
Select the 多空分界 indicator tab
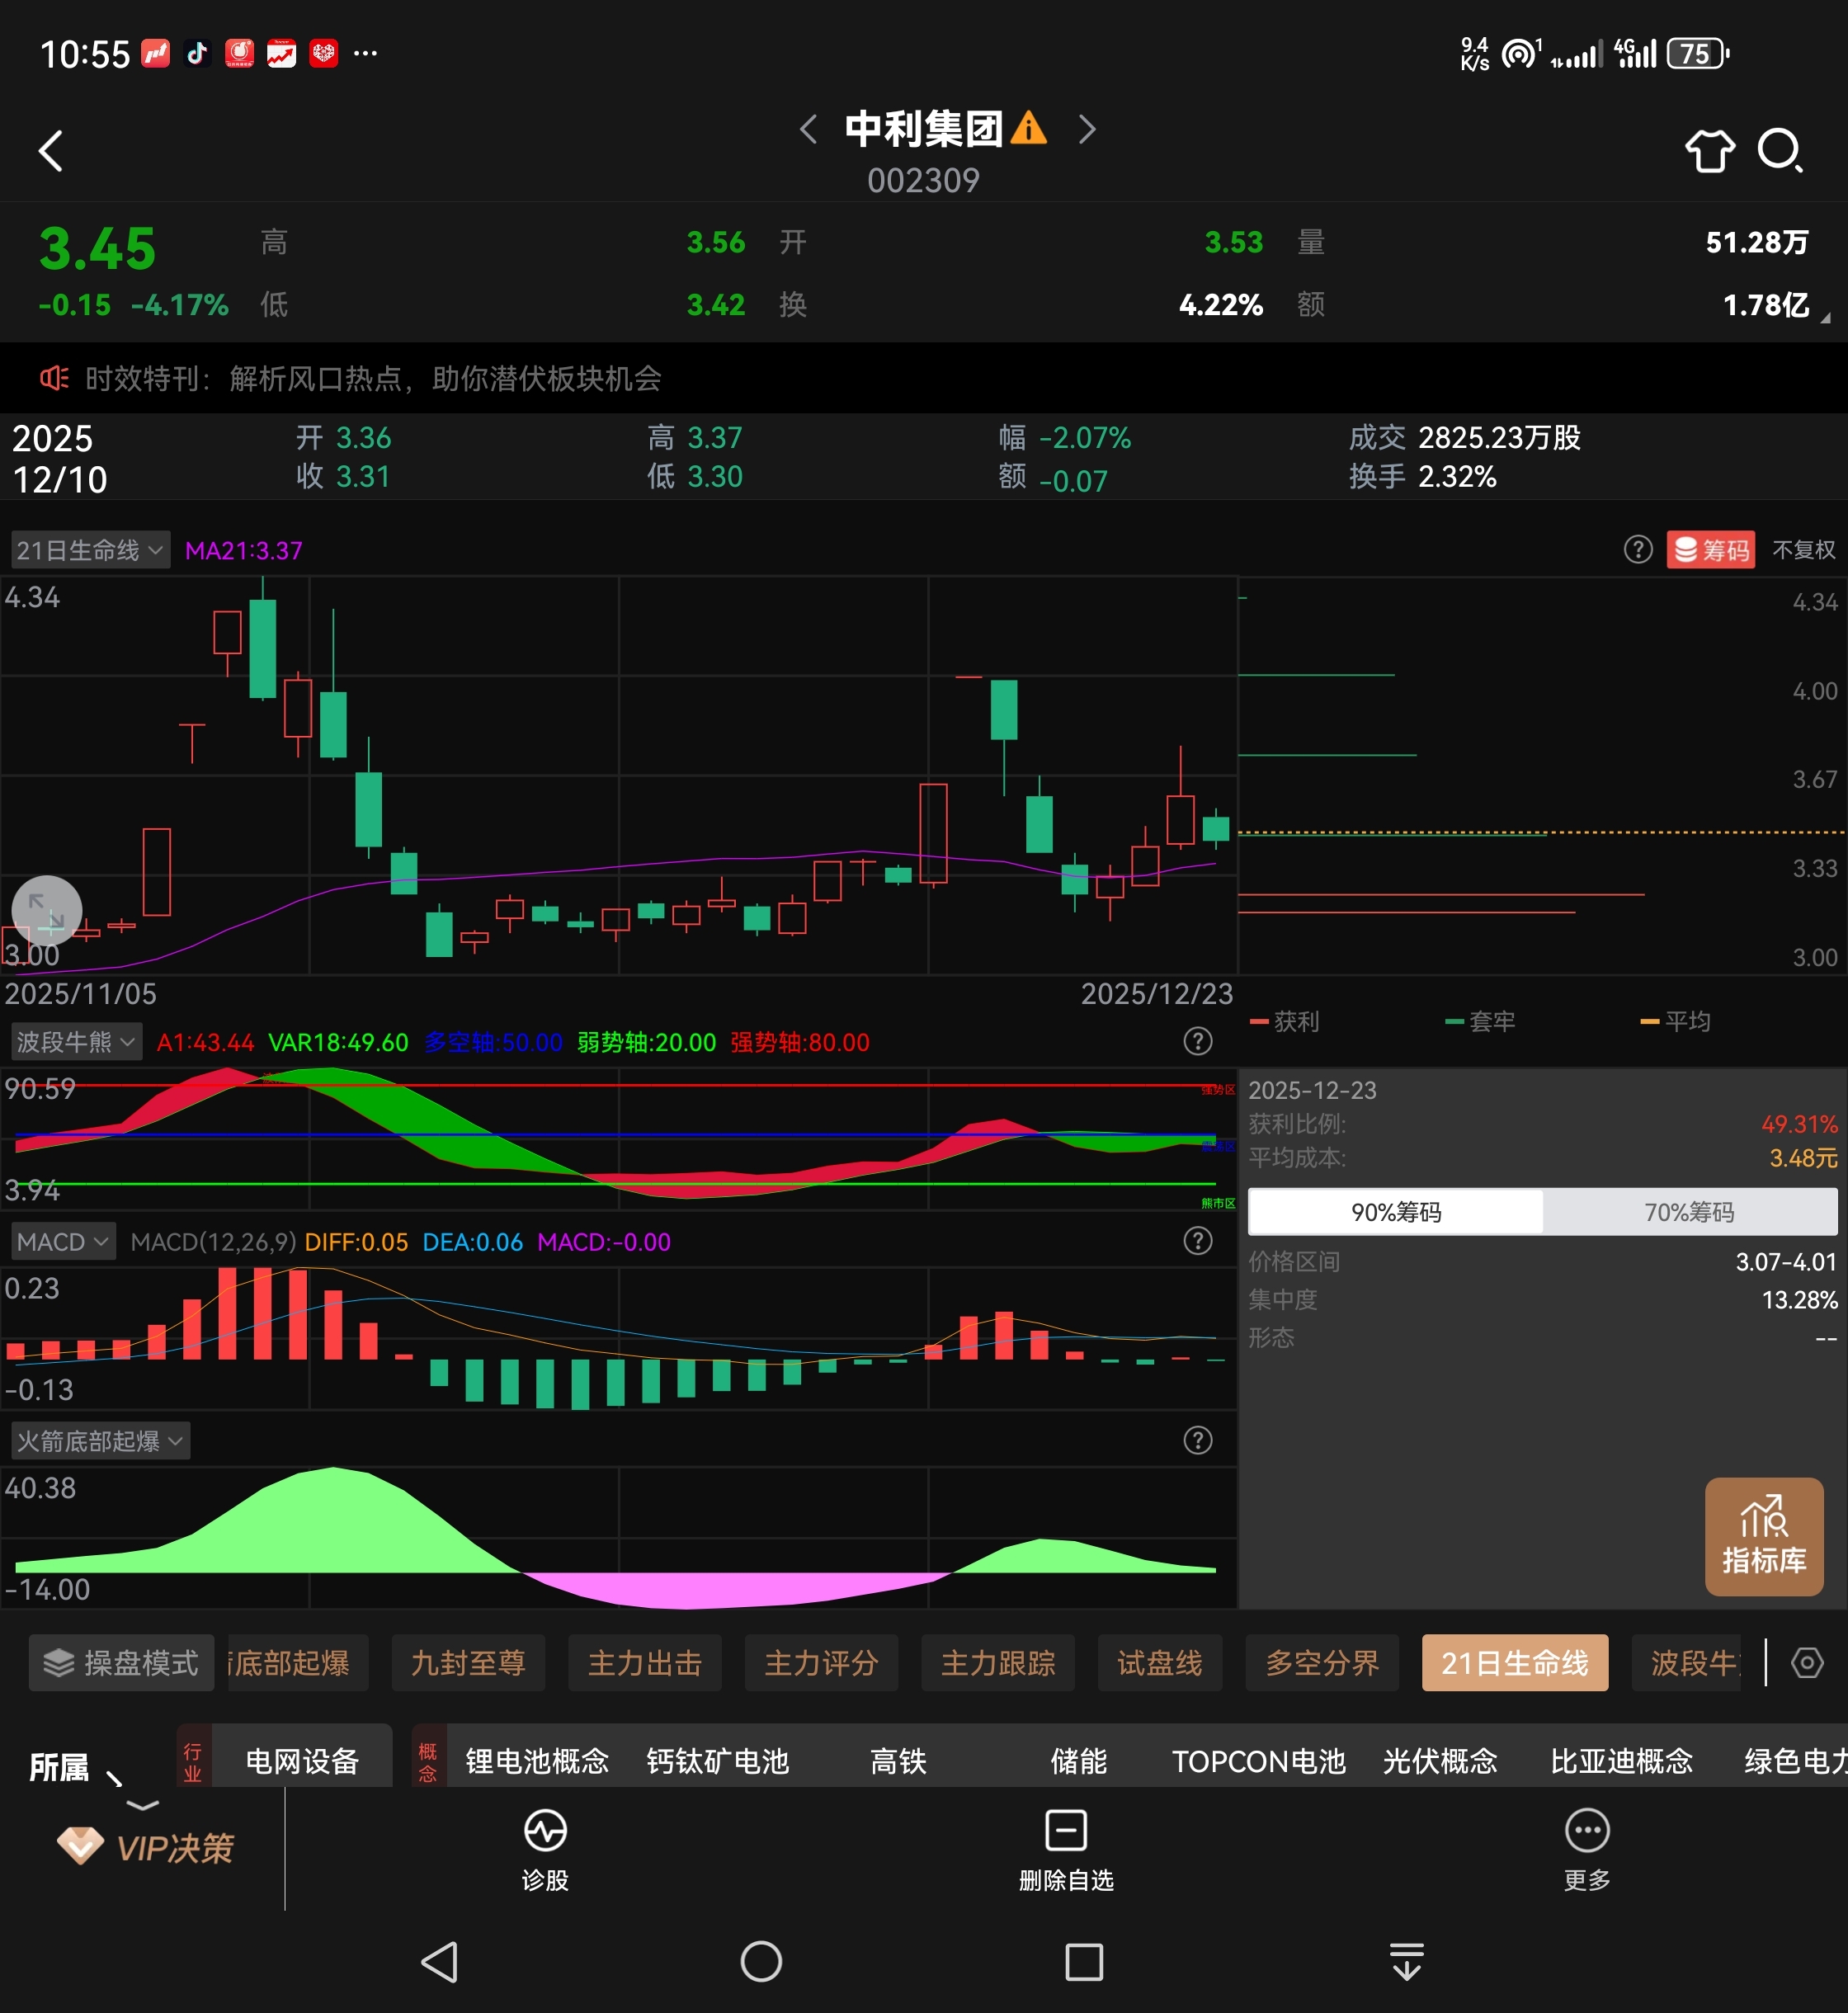pos(1321,1663)
